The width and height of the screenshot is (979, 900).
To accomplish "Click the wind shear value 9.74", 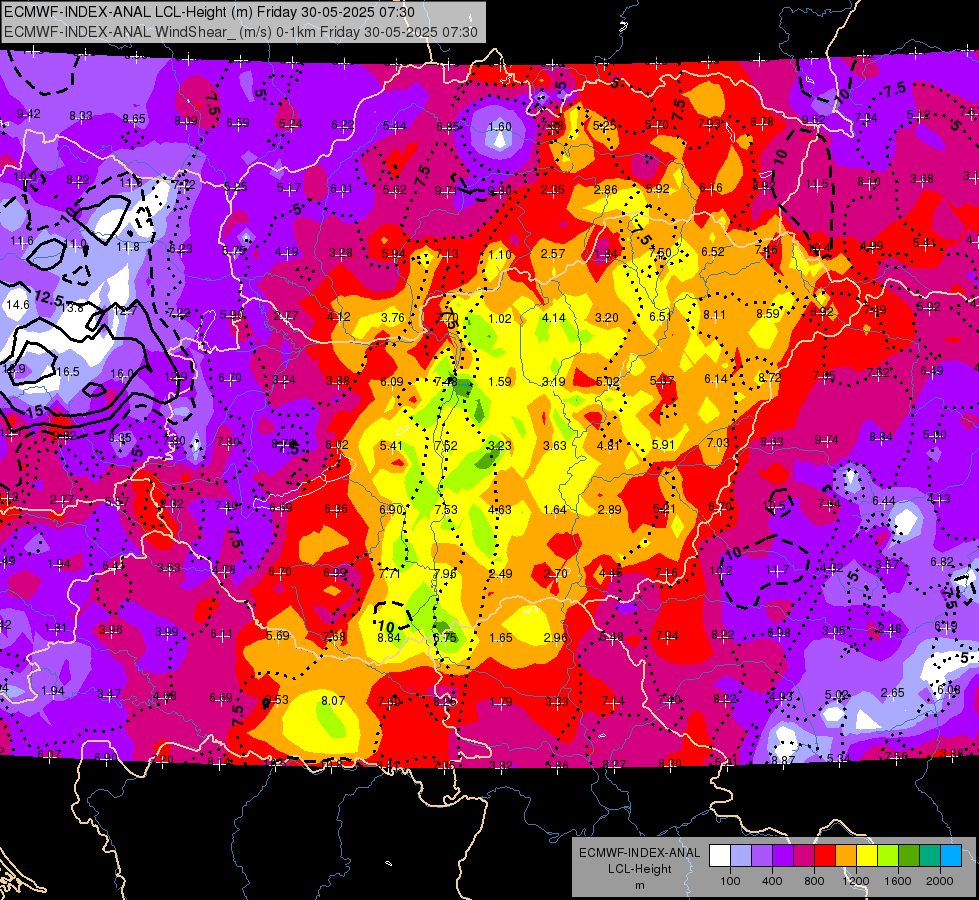I will (x=826, y=440).
